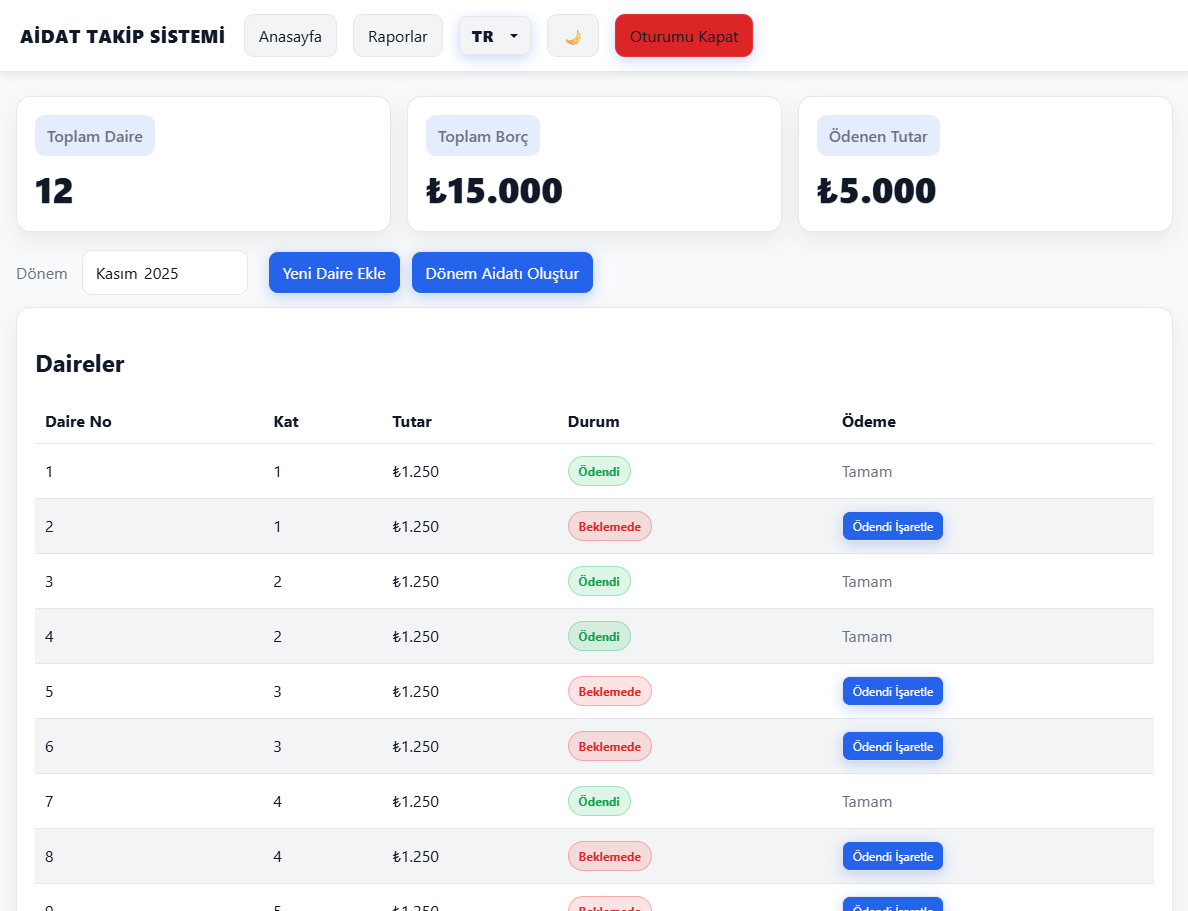Toggle dark mode with moon icon
The height and width of the screenshot is (911, 1188).
pyautogui.click(x=573, y=36)
